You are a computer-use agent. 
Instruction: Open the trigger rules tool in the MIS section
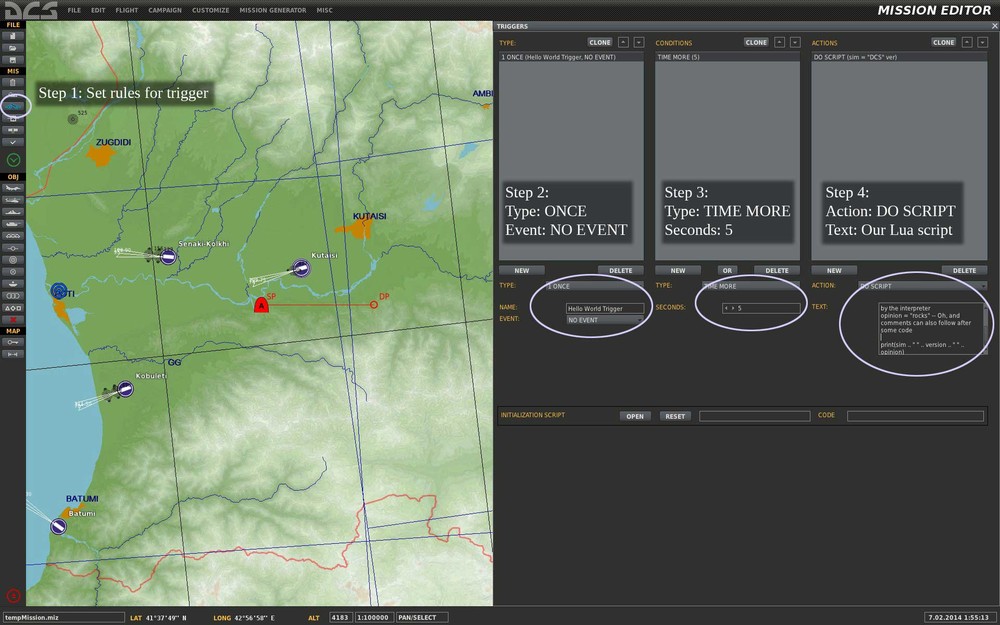point(13,106)
